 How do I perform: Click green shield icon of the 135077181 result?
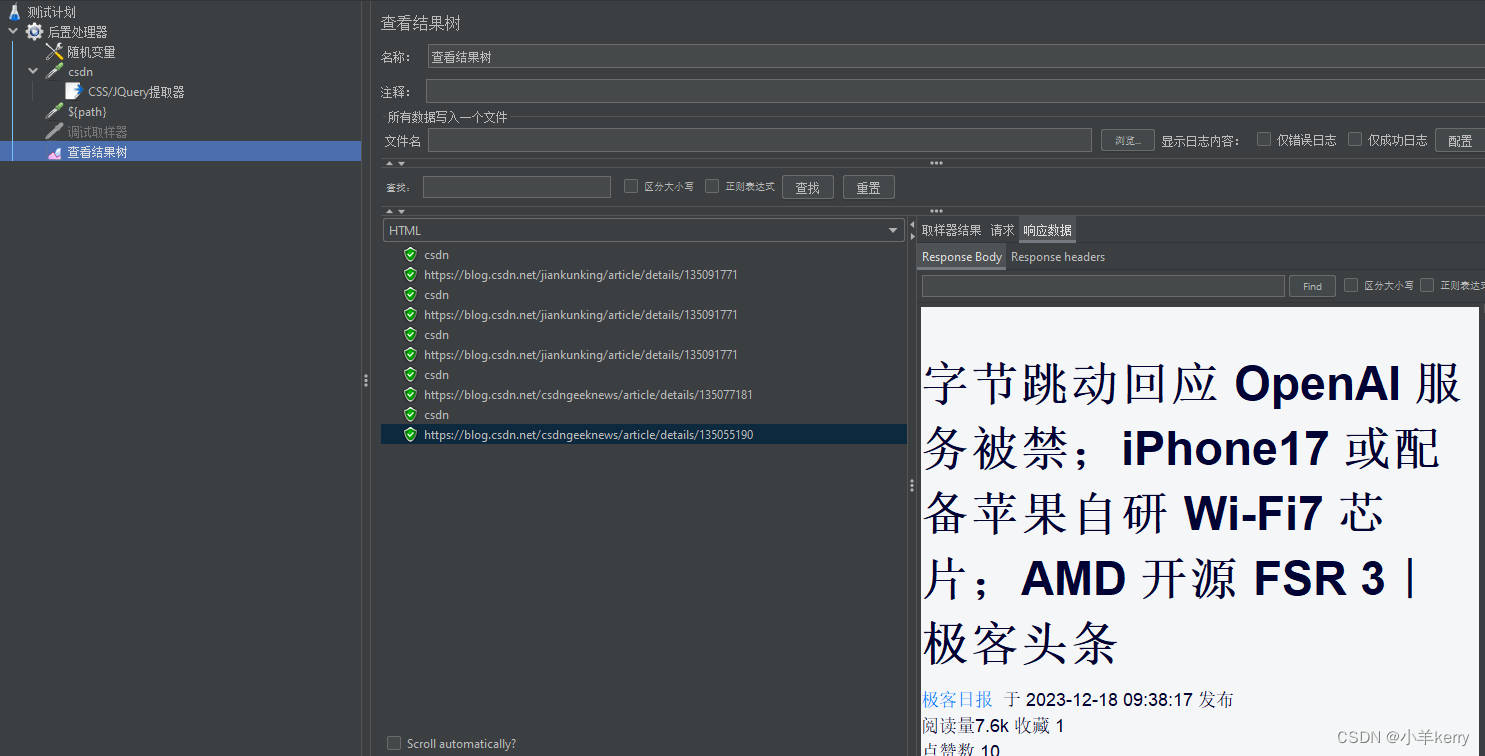coord(410,395)
